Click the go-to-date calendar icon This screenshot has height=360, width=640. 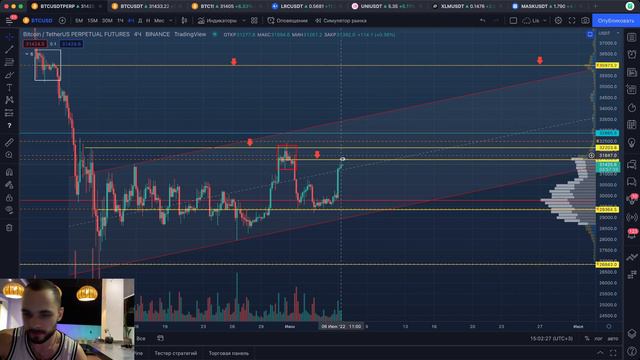click(x=160, y=338)
